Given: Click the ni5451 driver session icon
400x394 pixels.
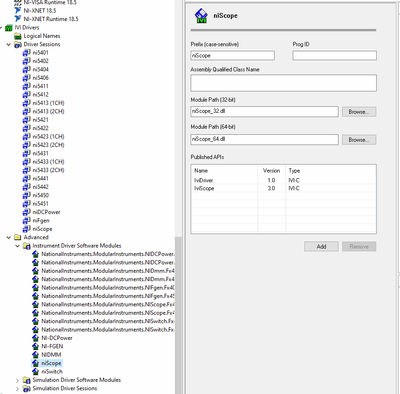Looking at the screenshot, I should coord(27,204).
